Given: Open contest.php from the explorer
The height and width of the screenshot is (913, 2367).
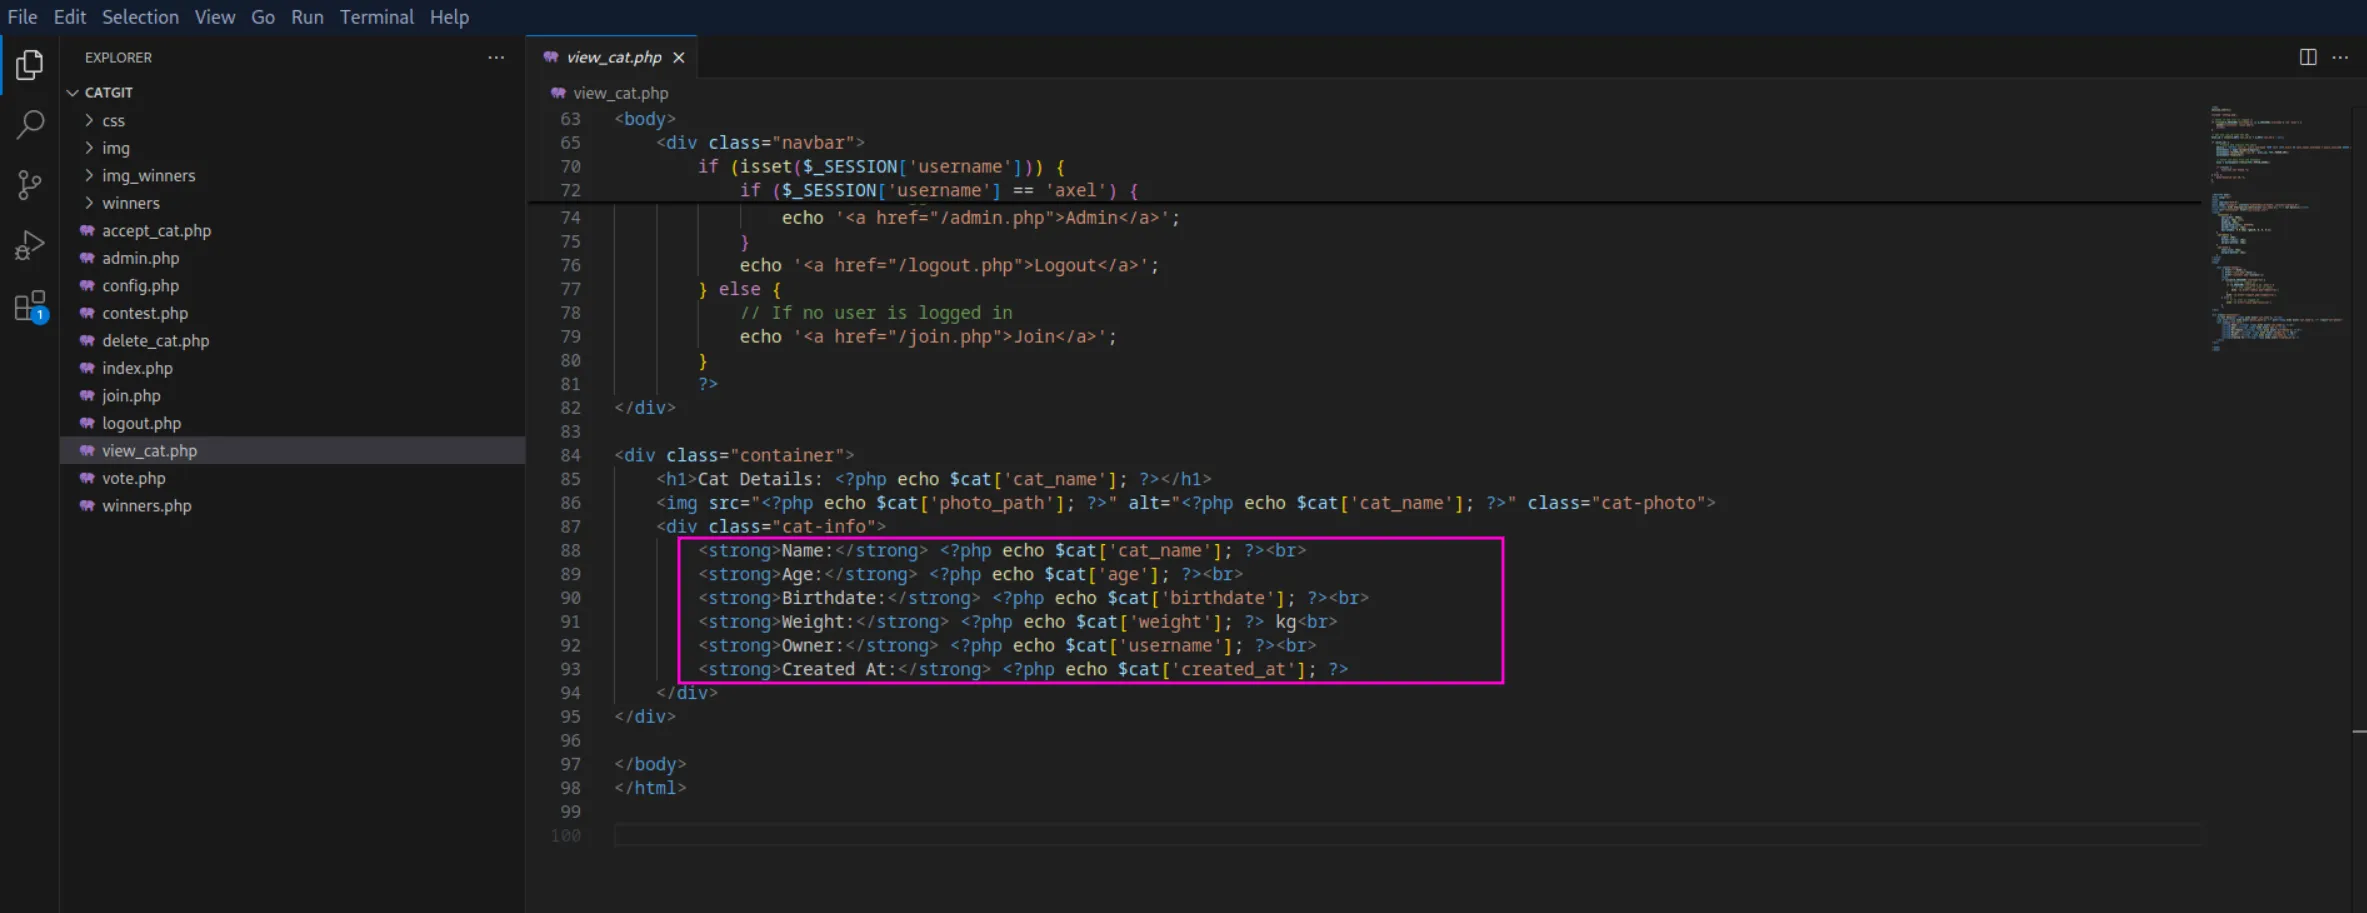Looking at the screenshot, I should click(x=145, y=313).
